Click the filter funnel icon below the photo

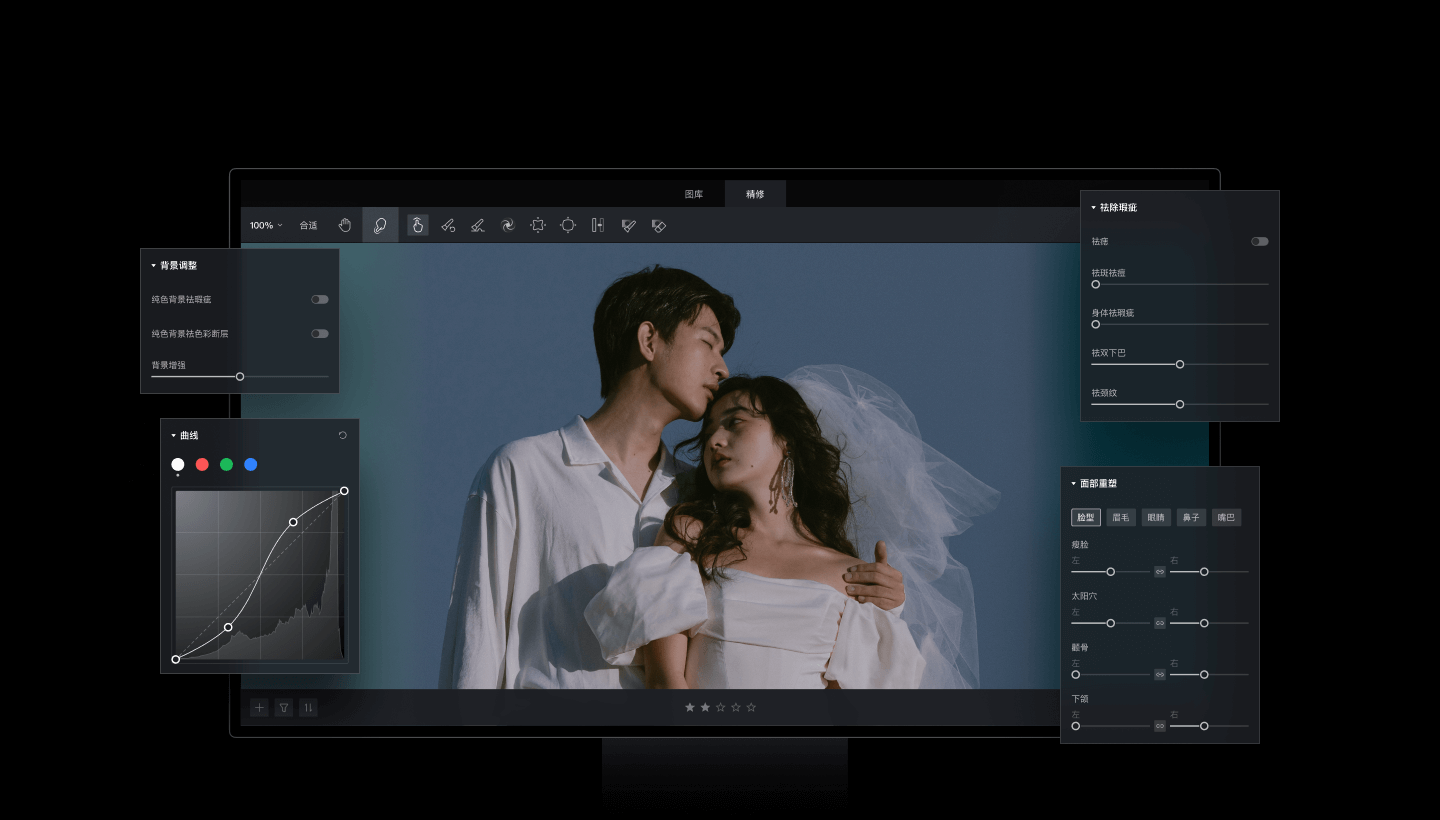click(x=284, y=708)
